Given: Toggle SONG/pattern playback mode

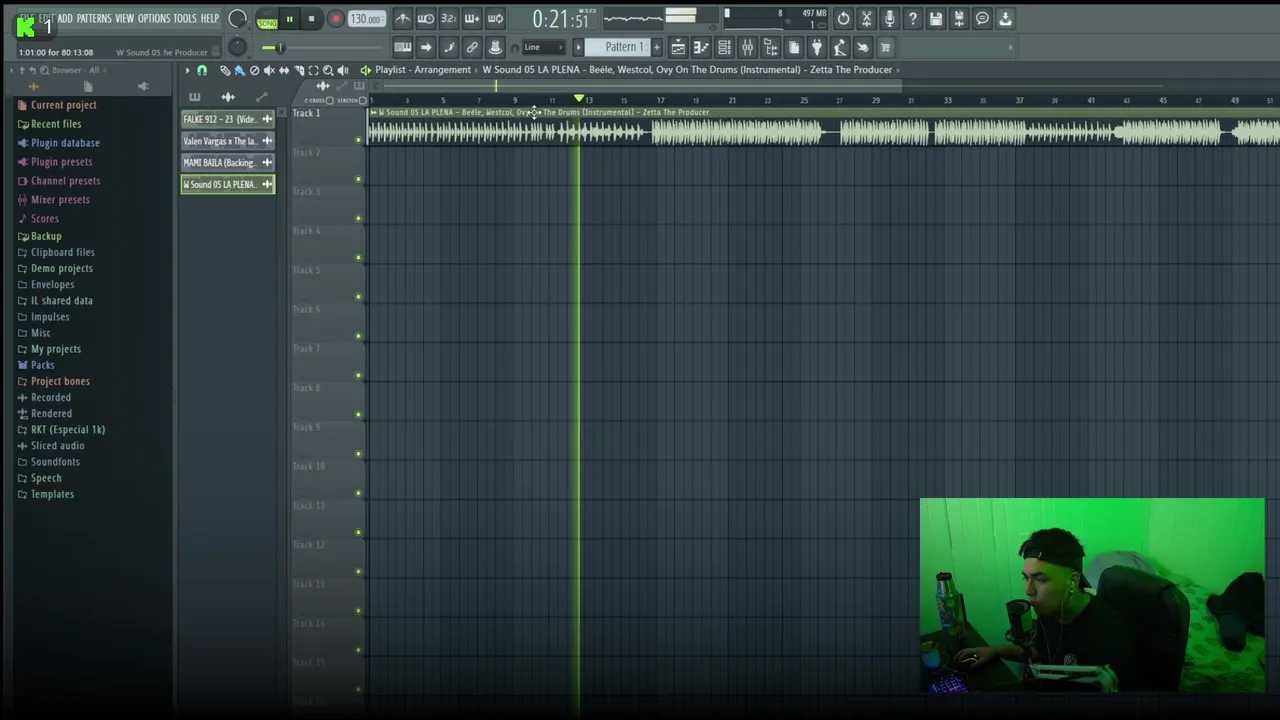Looking at the screenshot, I should pyautogui.click(x=267, y=19).
